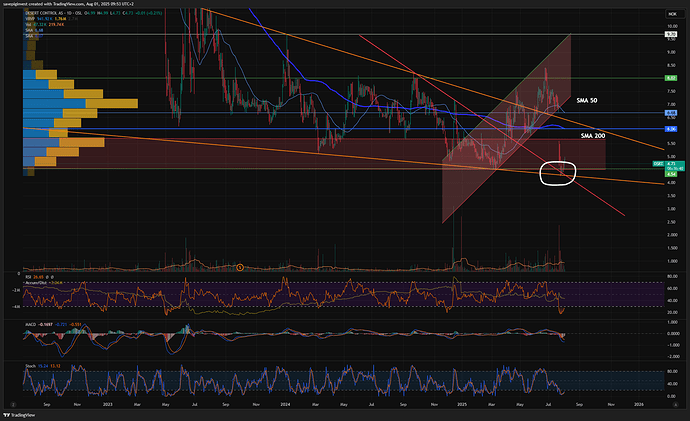Open the NOK currency selector
Screen dimensions: 690x421
click(672, 14)
